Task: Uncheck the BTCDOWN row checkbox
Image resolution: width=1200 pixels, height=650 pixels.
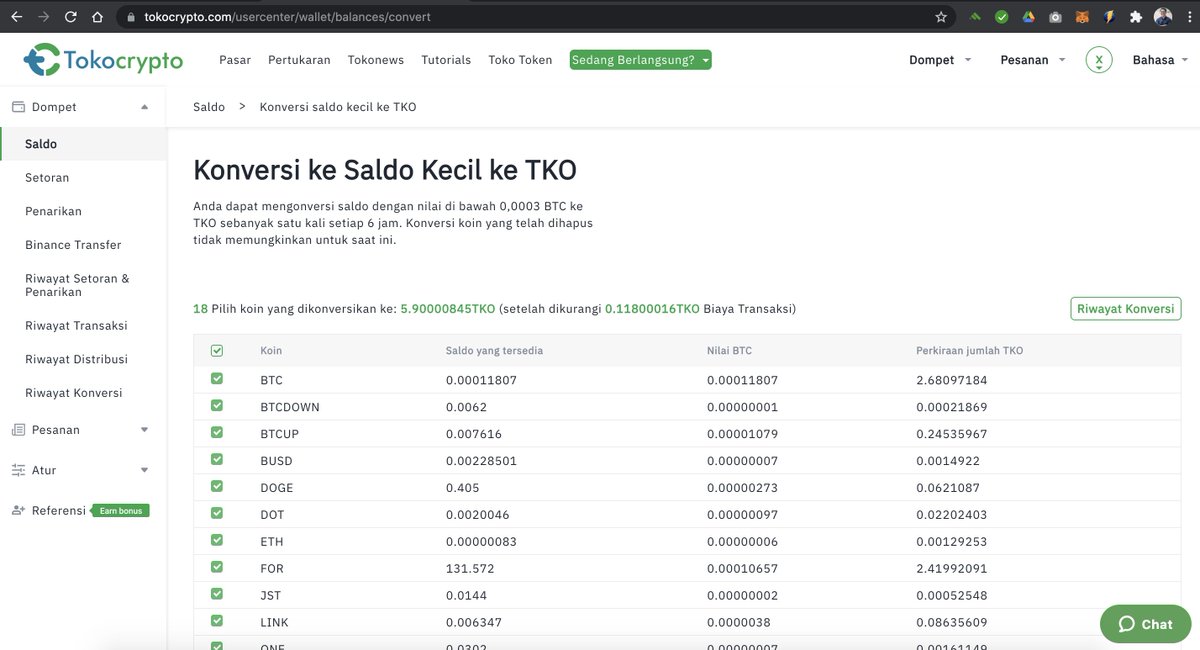Action: pyautogui.click(x=217, y=406)
